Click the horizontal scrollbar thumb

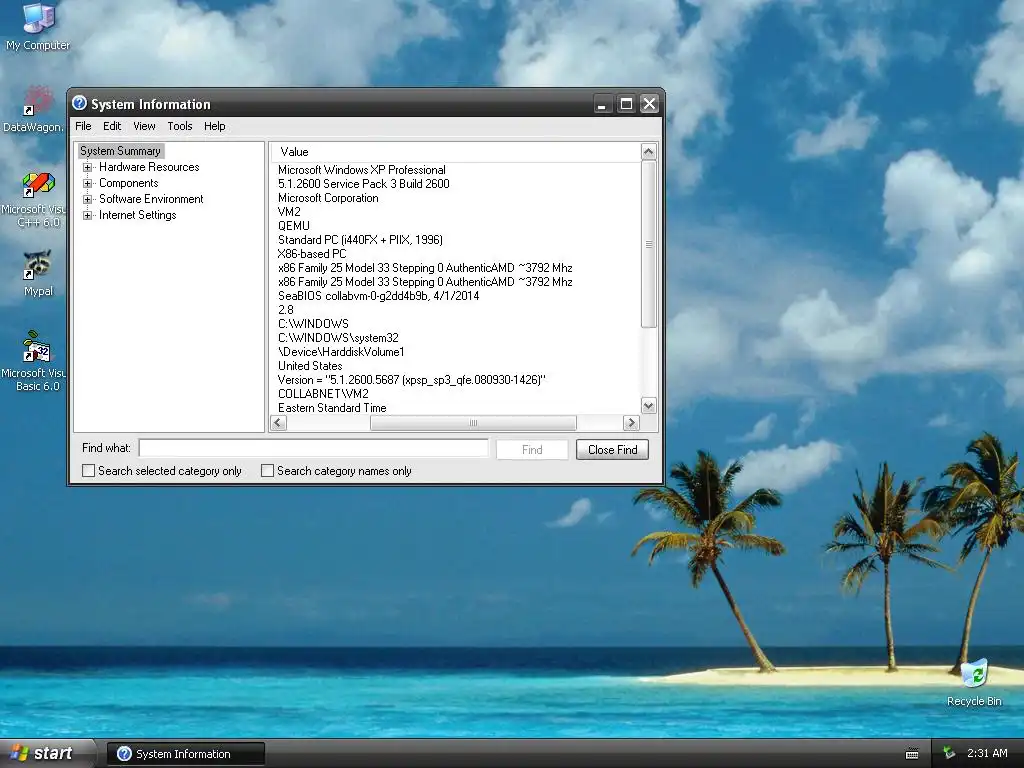pyautogui.click(x=473, y=423)
